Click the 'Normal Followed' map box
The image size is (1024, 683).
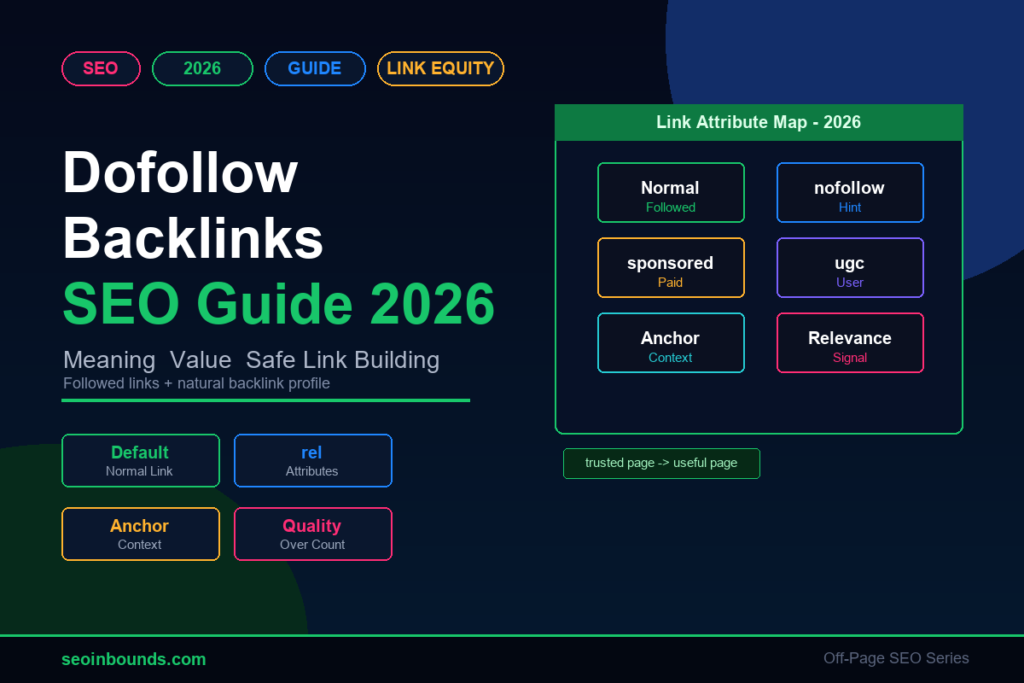point(671,193)
